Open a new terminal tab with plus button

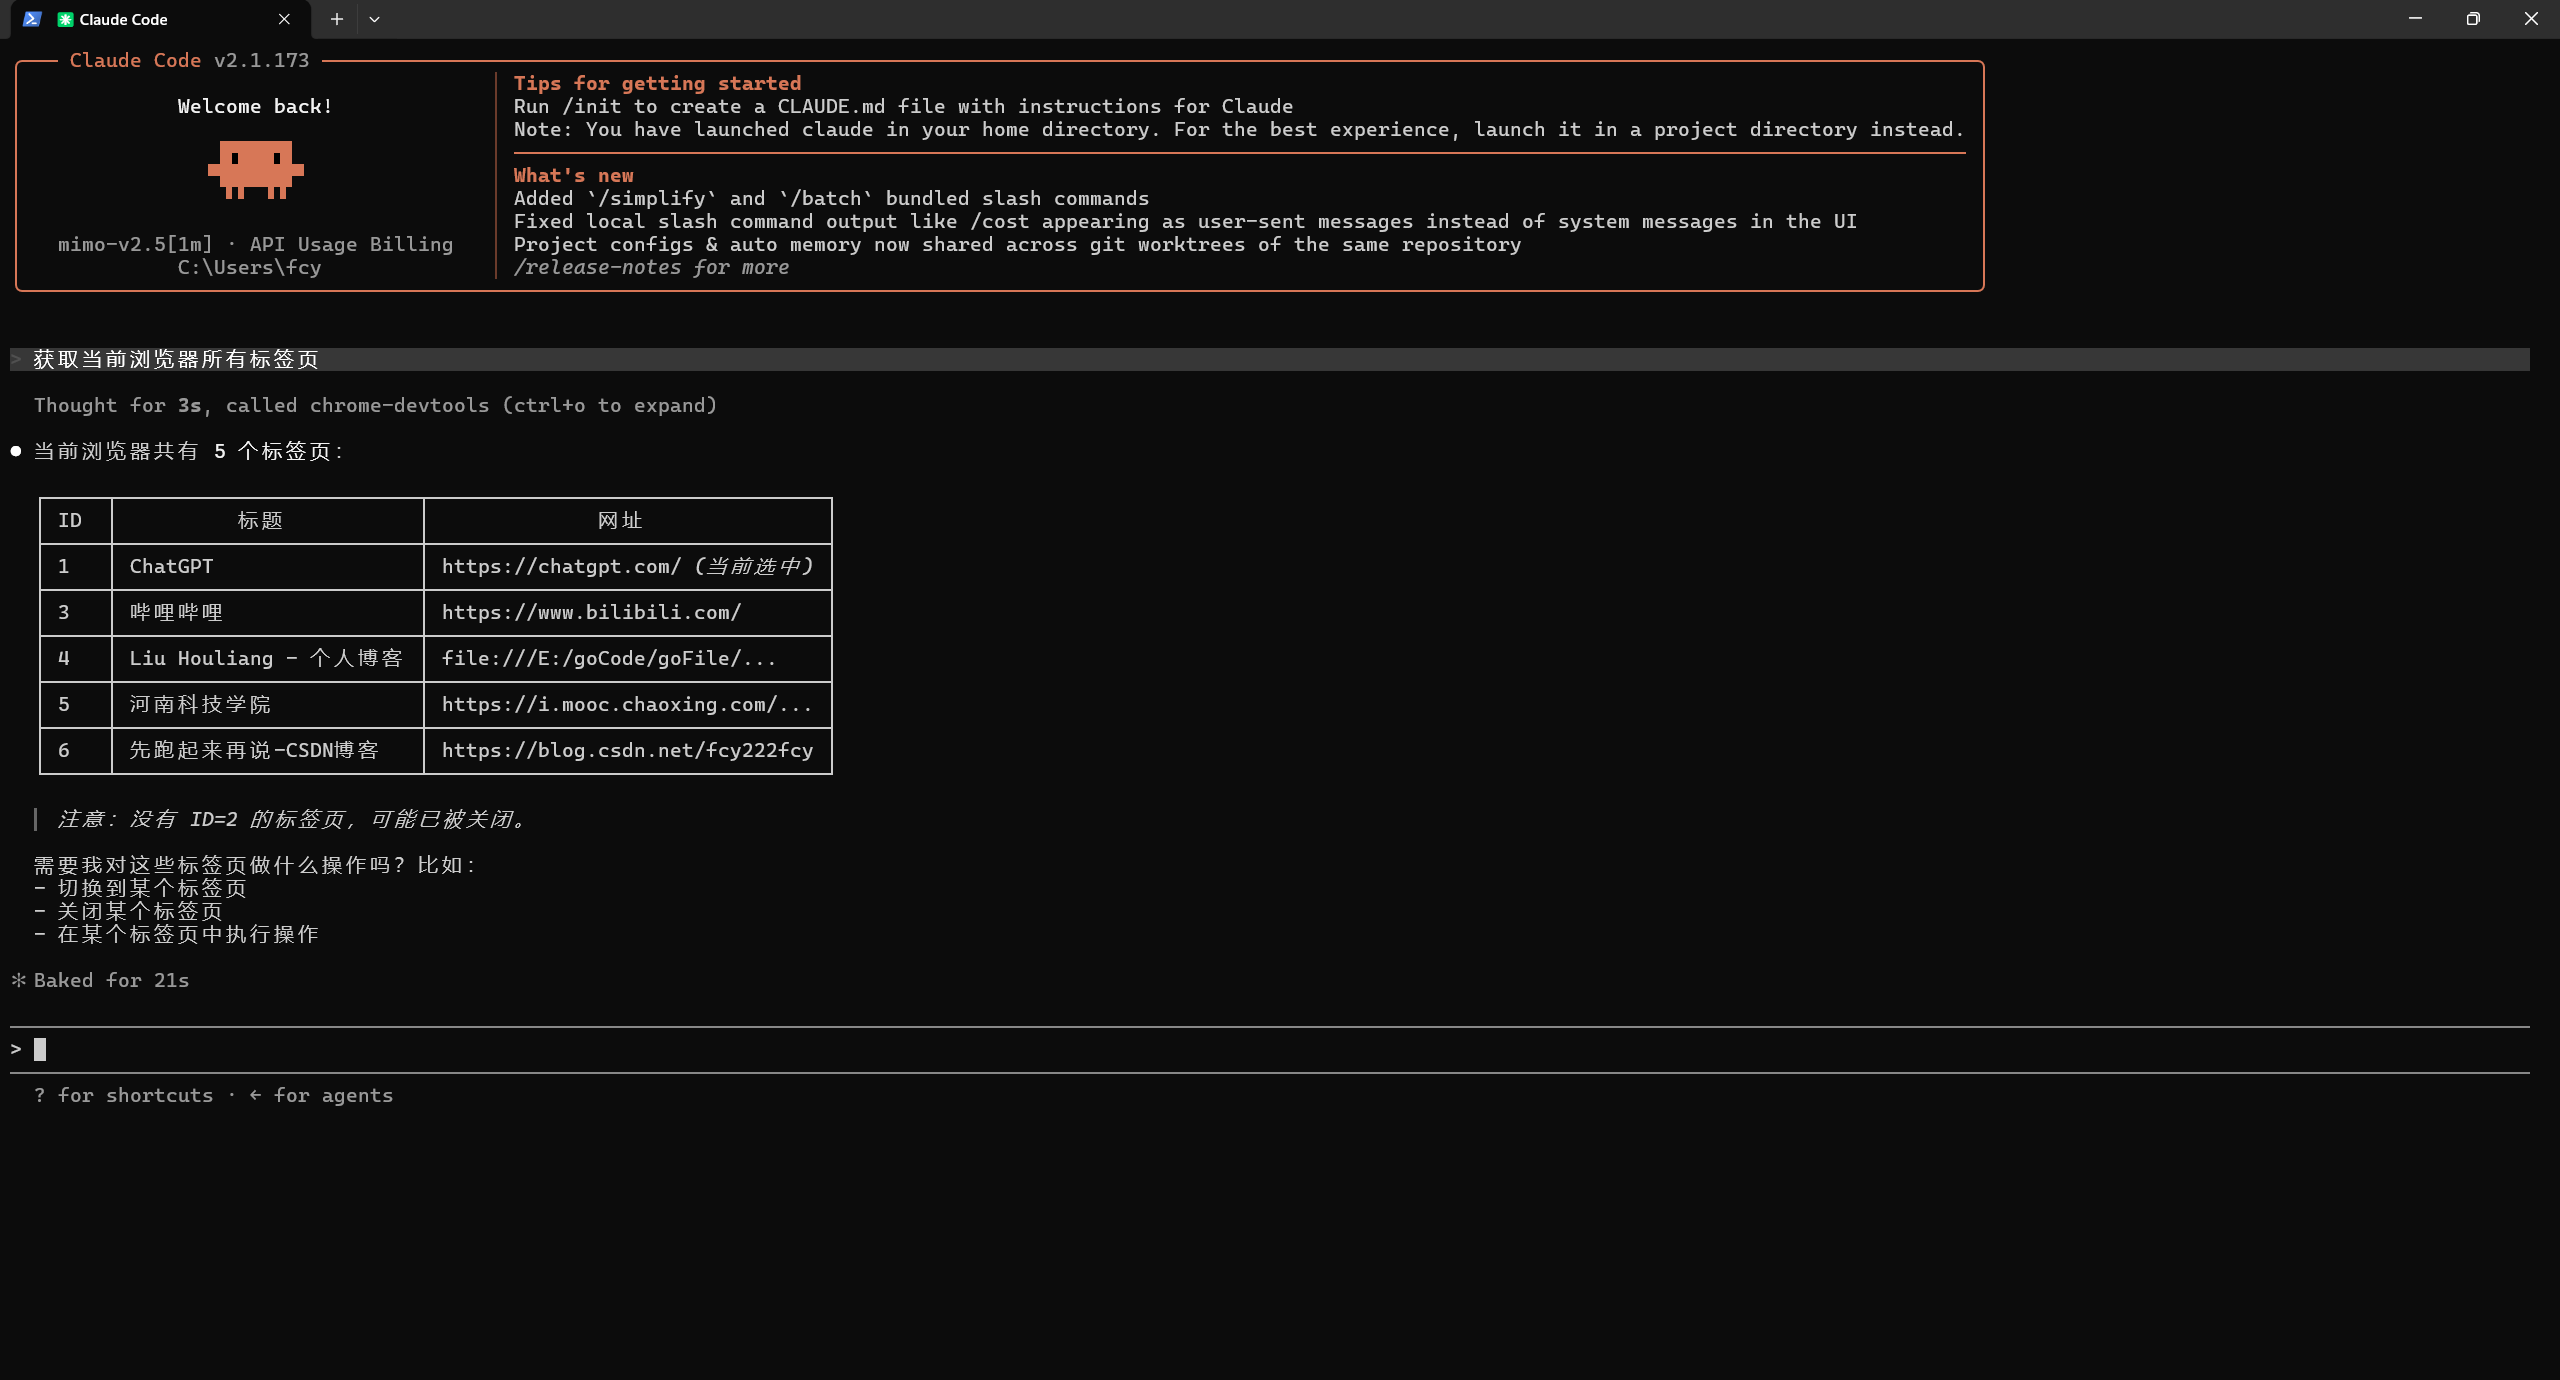[337, 19]
